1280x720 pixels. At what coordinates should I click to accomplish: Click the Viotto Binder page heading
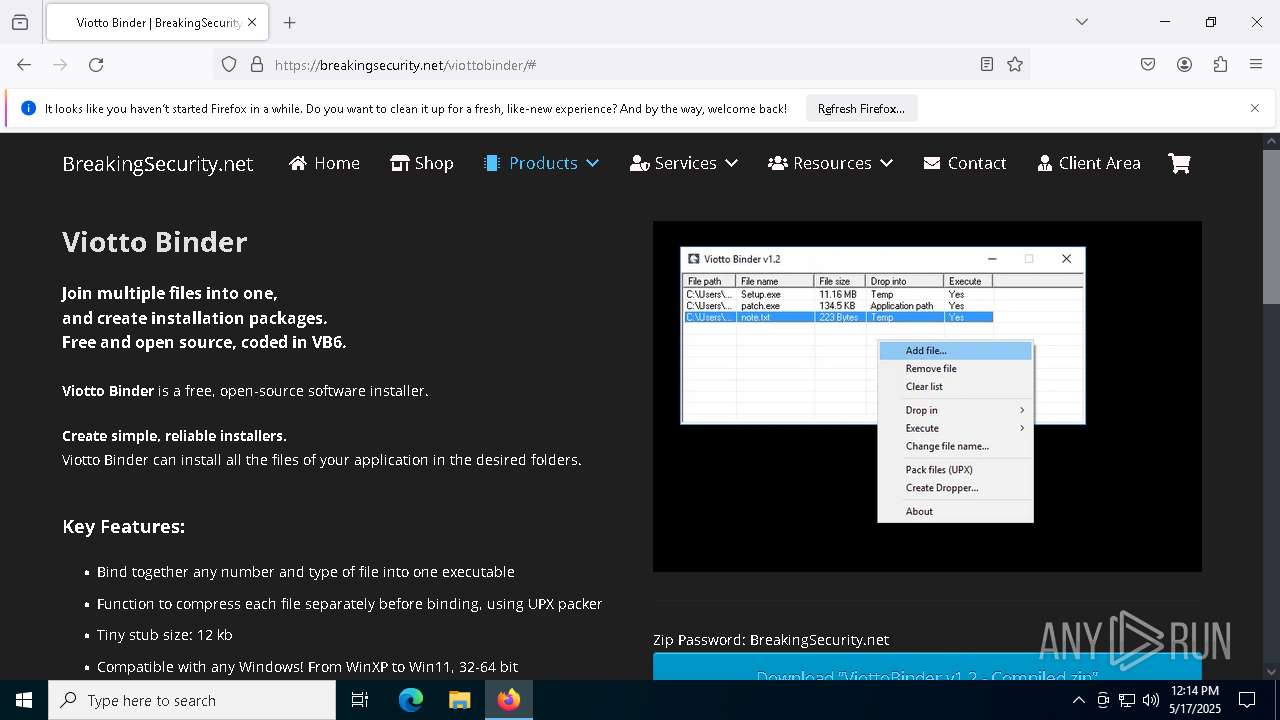[155, 242]
